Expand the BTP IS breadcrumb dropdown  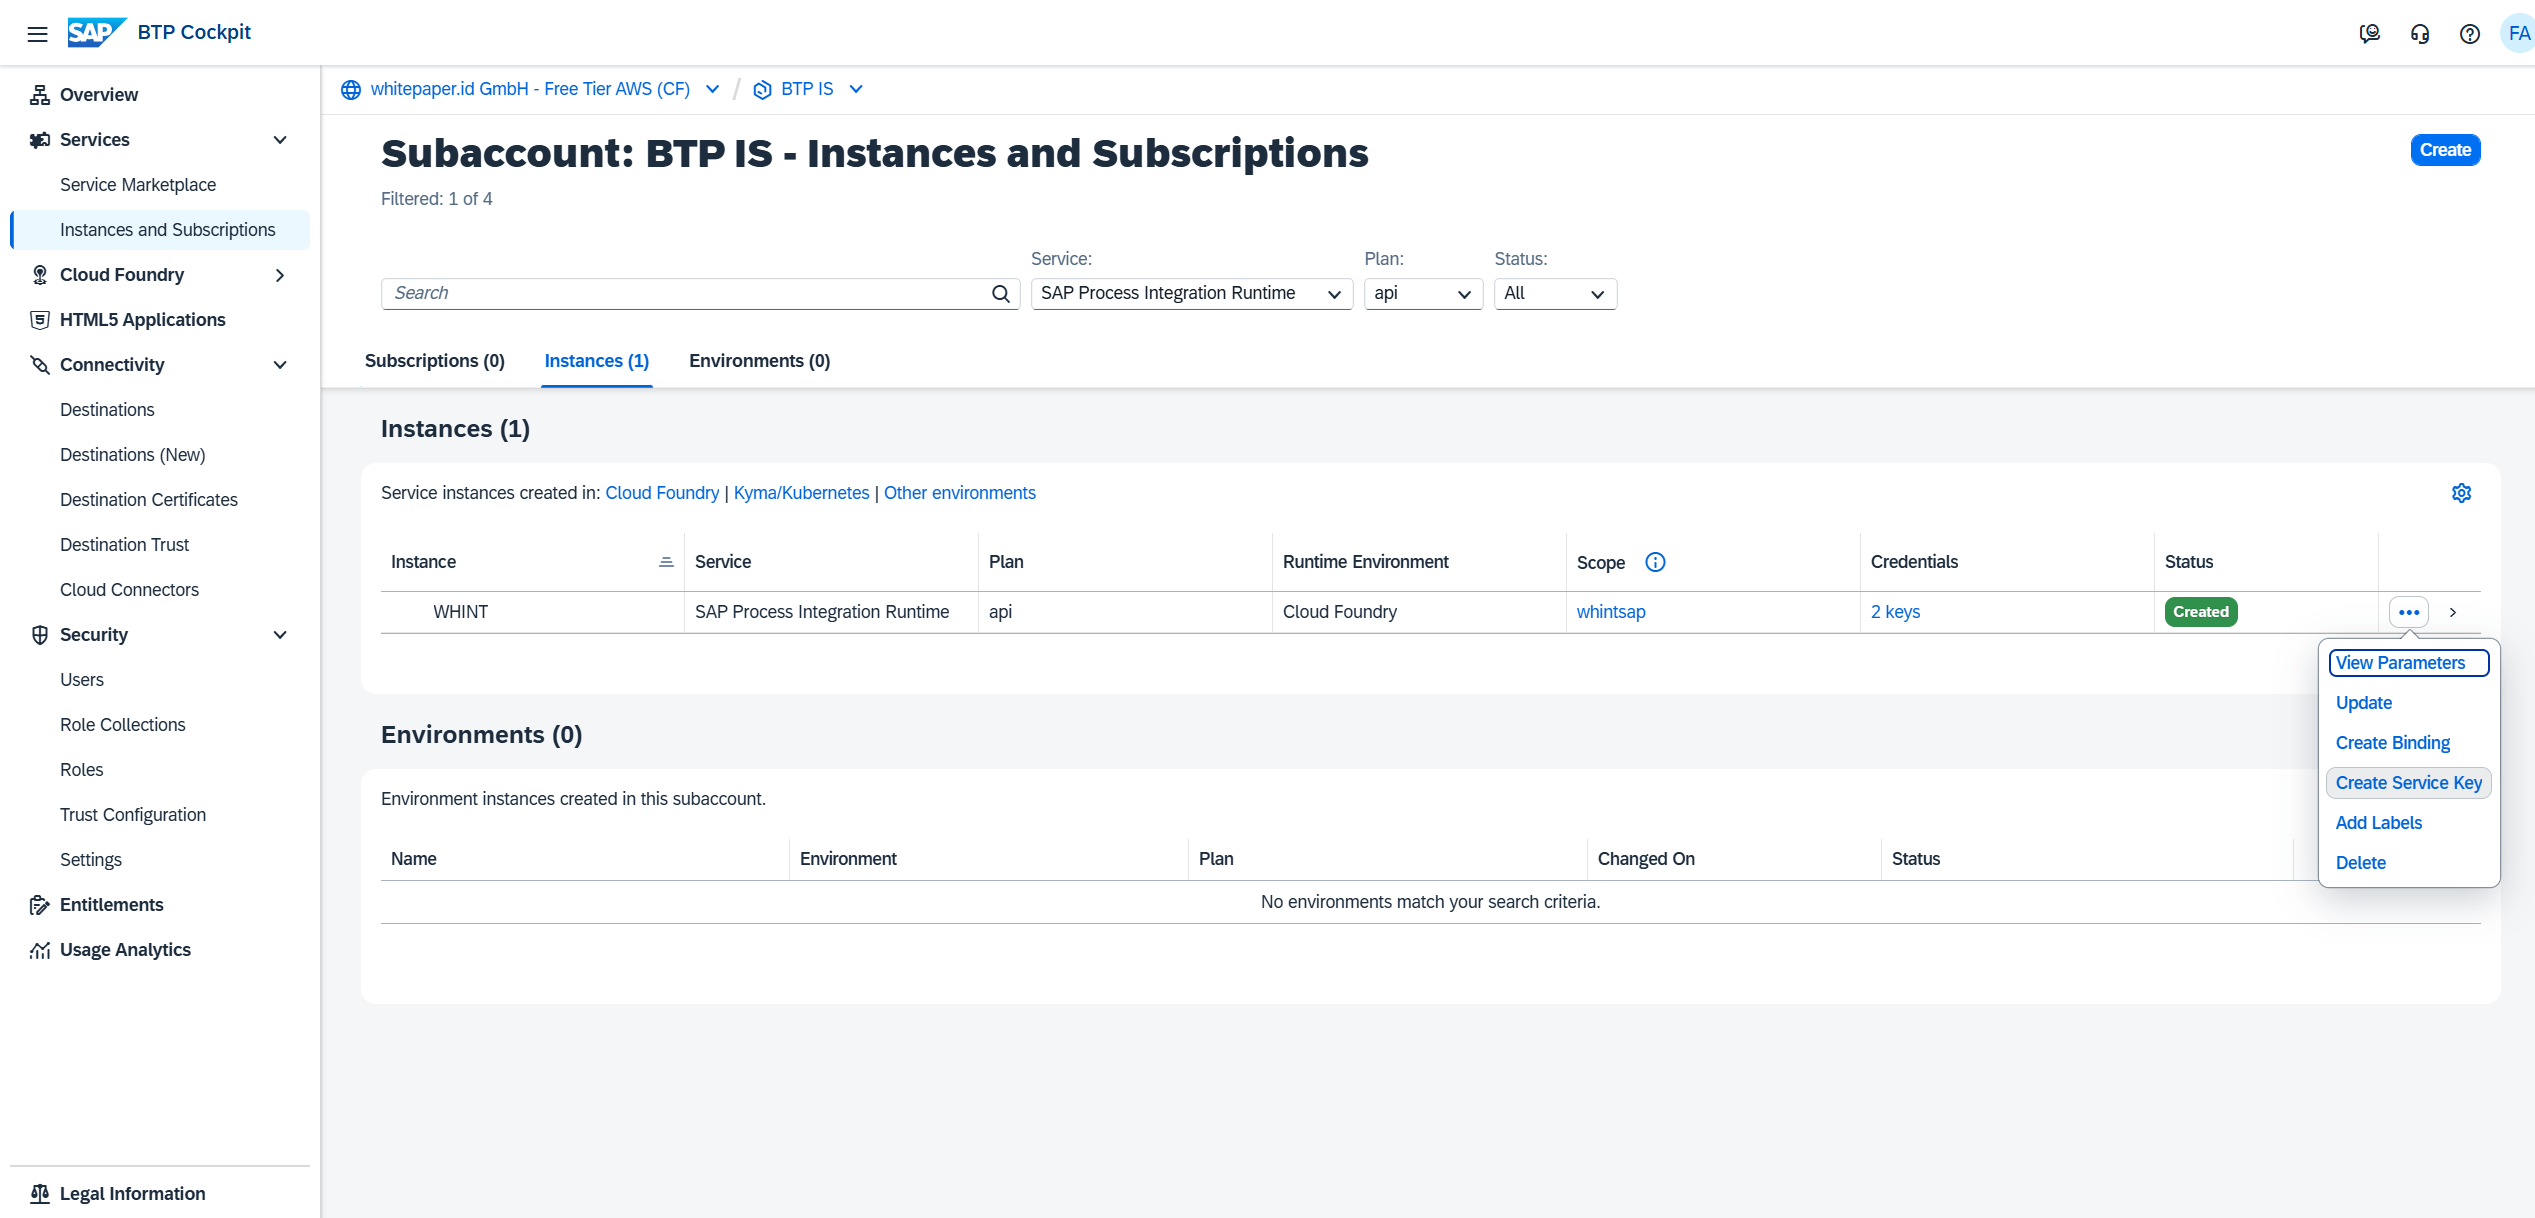pos(856,89)
